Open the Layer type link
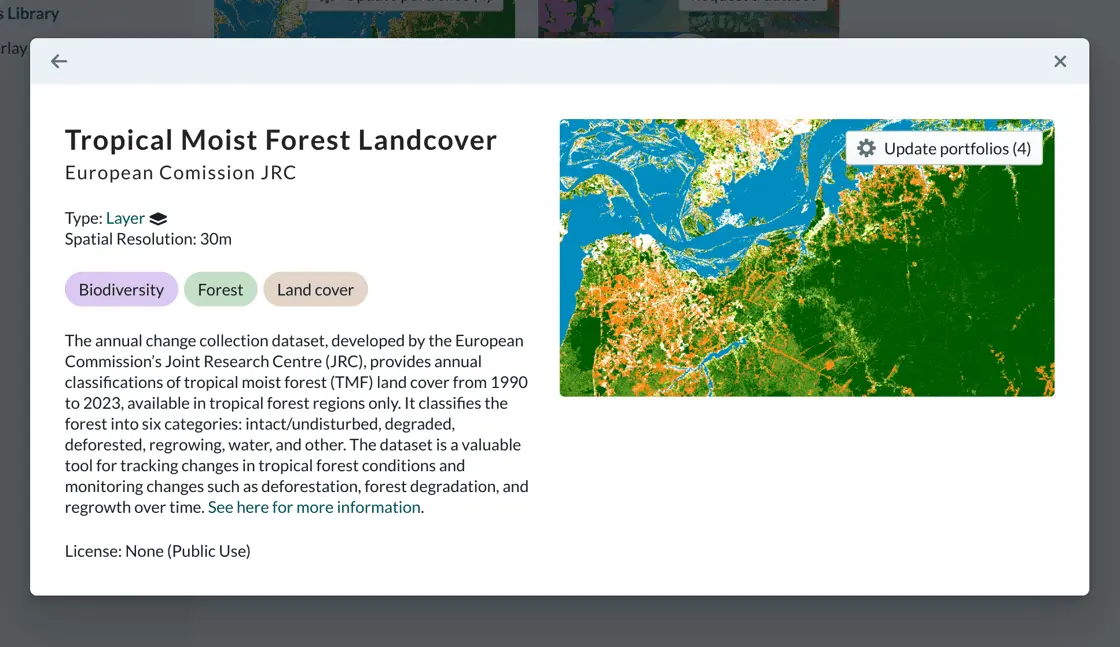This screenshot has height=647, width=1120. 125,218
